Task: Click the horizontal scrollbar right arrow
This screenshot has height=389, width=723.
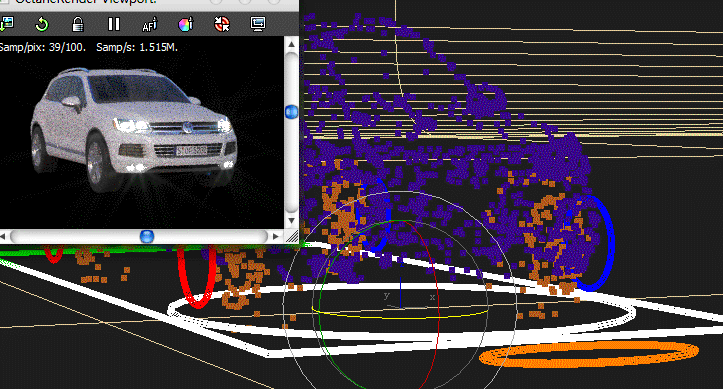Action: [x=276, y=236]
